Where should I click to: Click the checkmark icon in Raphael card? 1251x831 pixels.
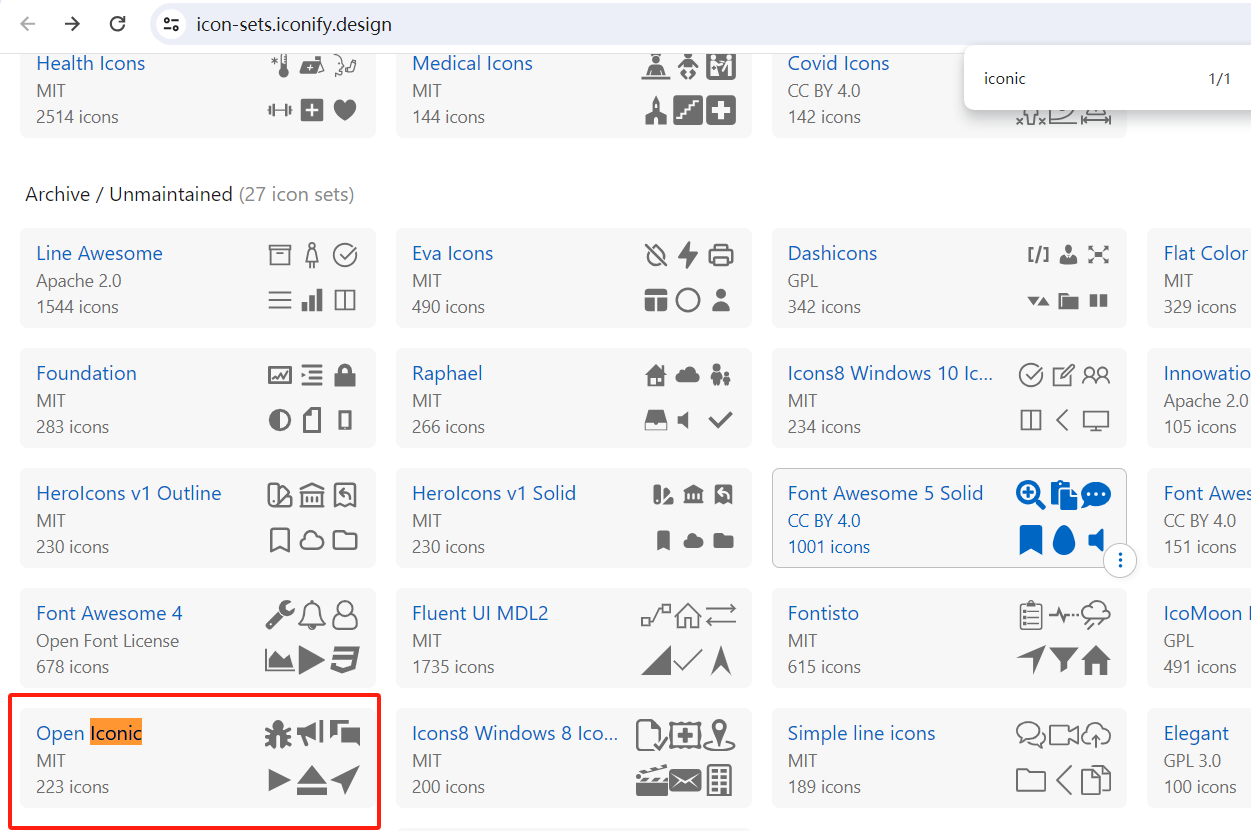[720, 420]
